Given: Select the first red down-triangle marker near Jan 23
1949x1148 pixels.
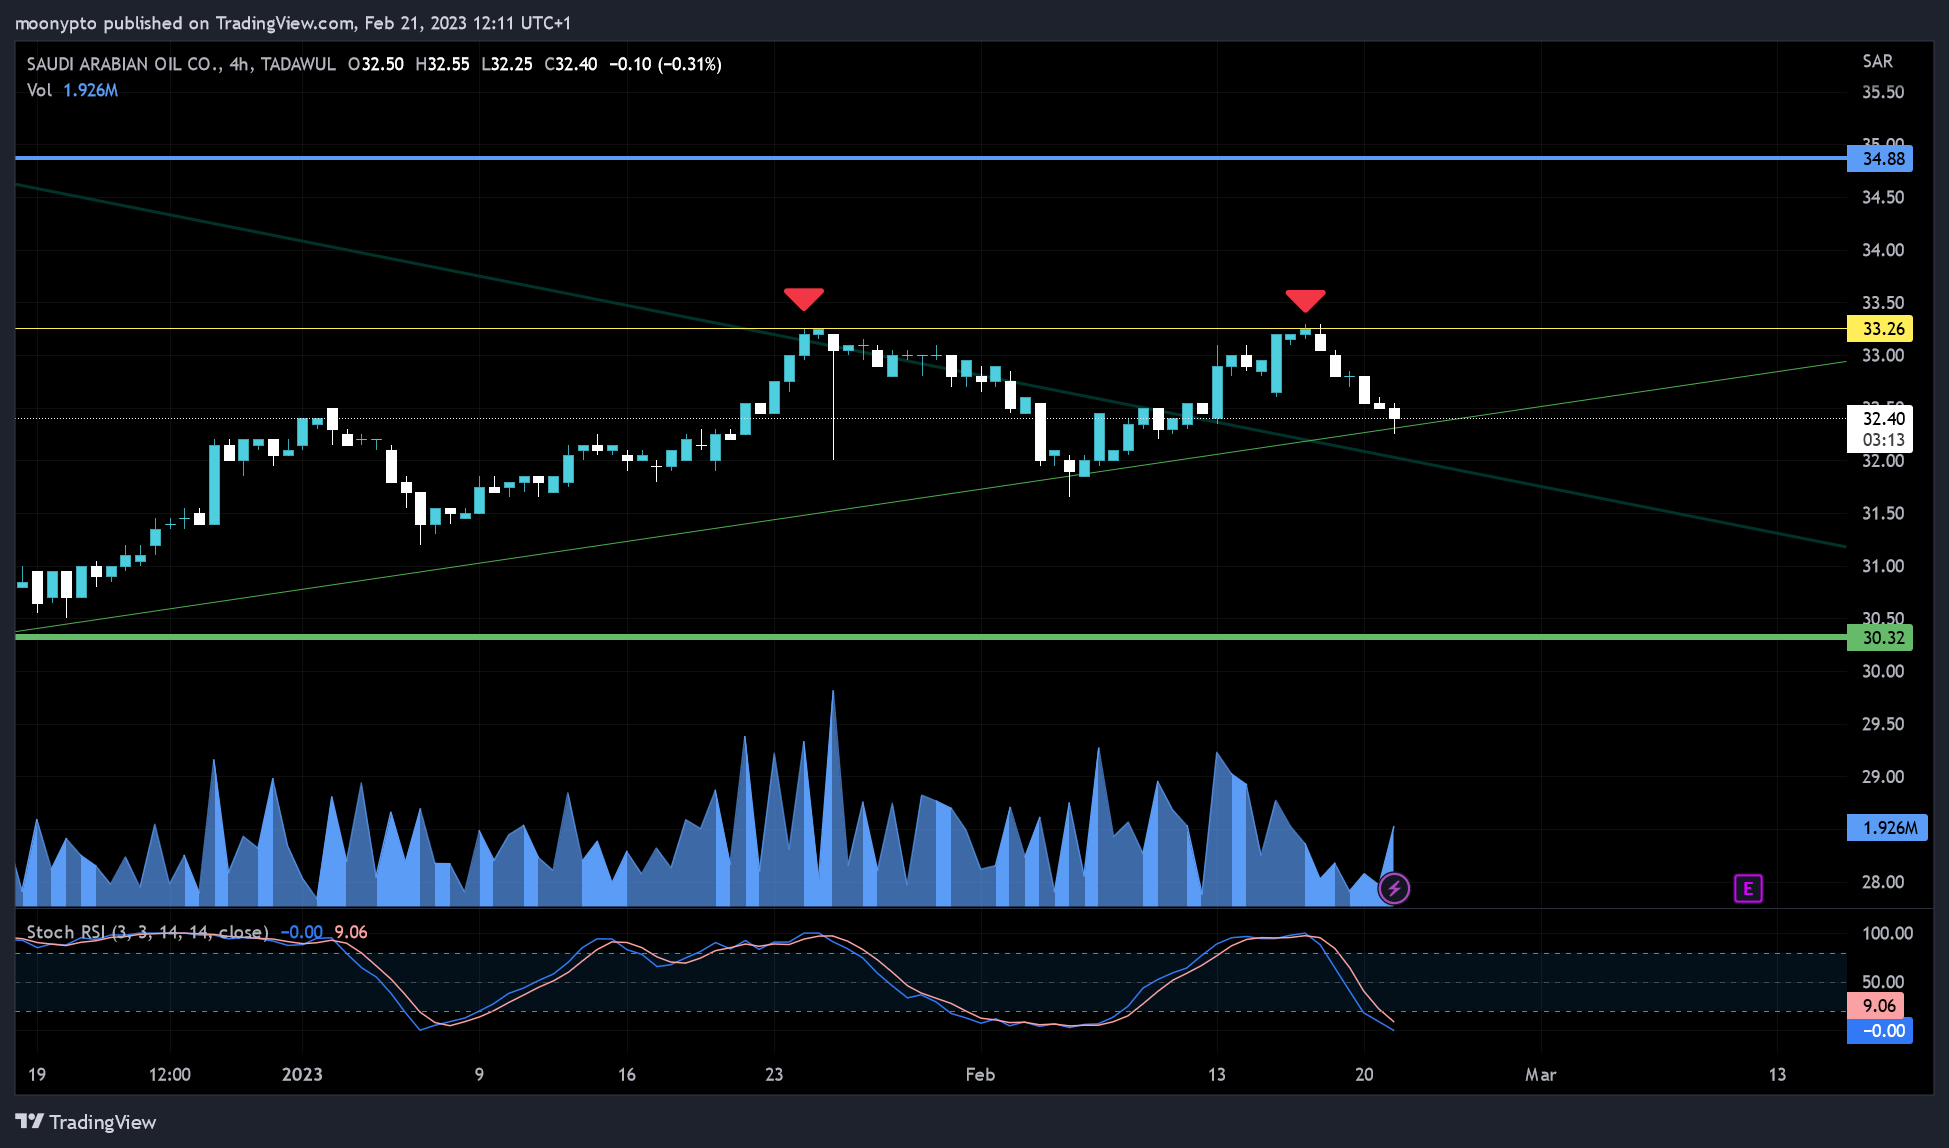Looking at the screenshot, I should (x=804, y=299).
